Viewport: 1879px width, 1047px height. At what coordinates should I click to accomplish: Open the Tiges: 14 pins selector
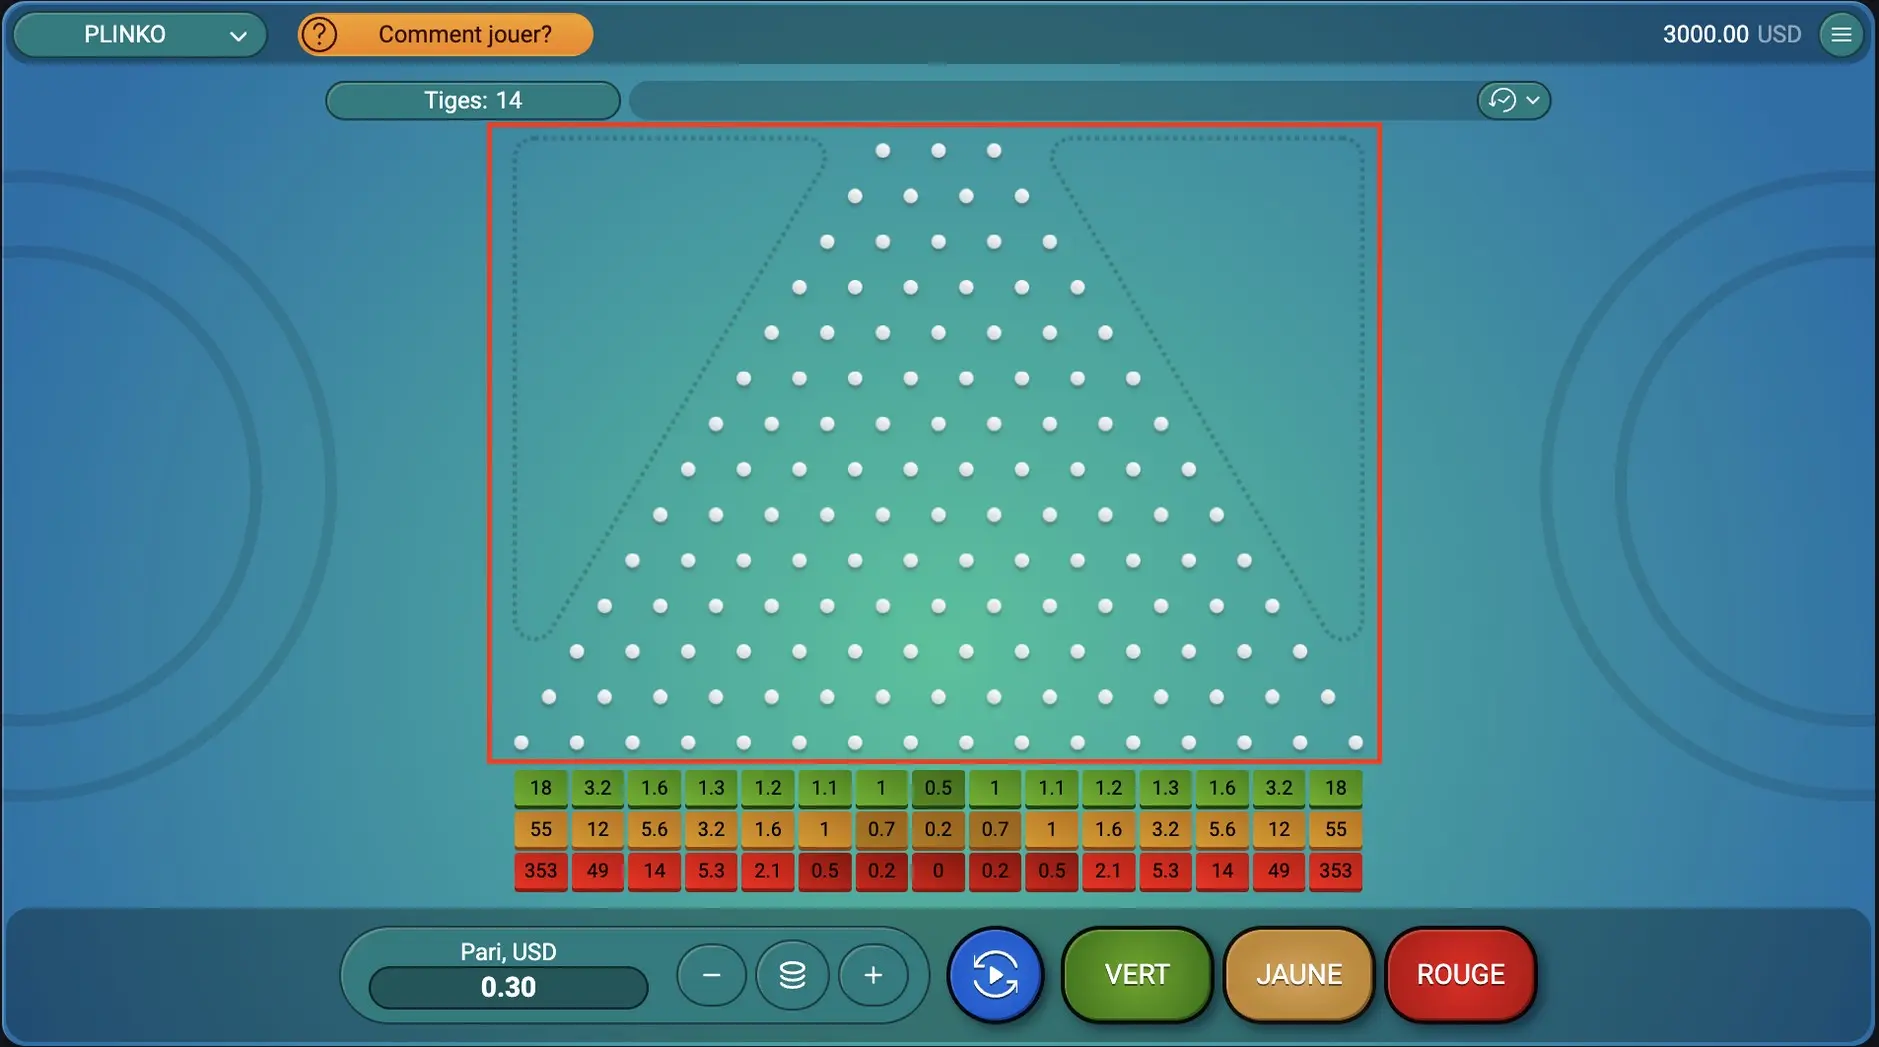click(473, 100)
